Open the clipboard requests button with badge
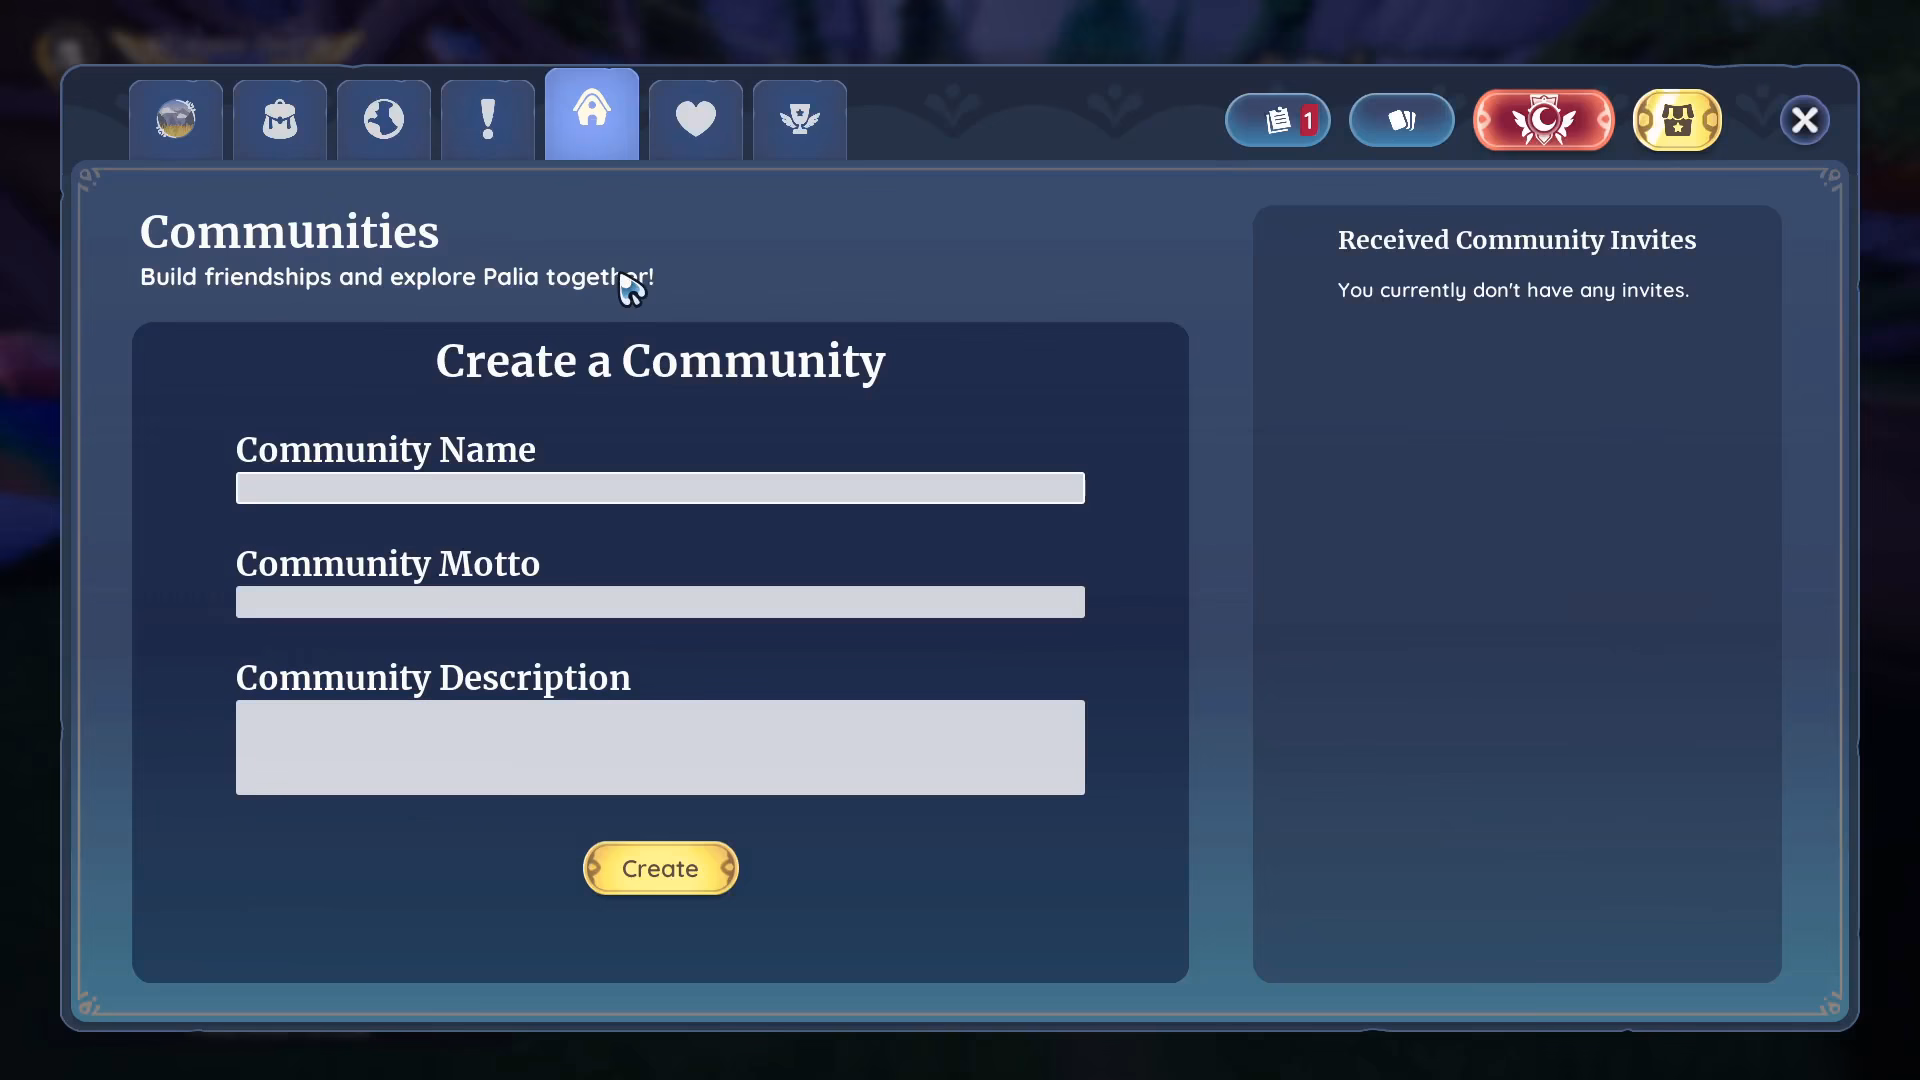Screen dimensions: 1920x1080 click(x=1278, y=120)
